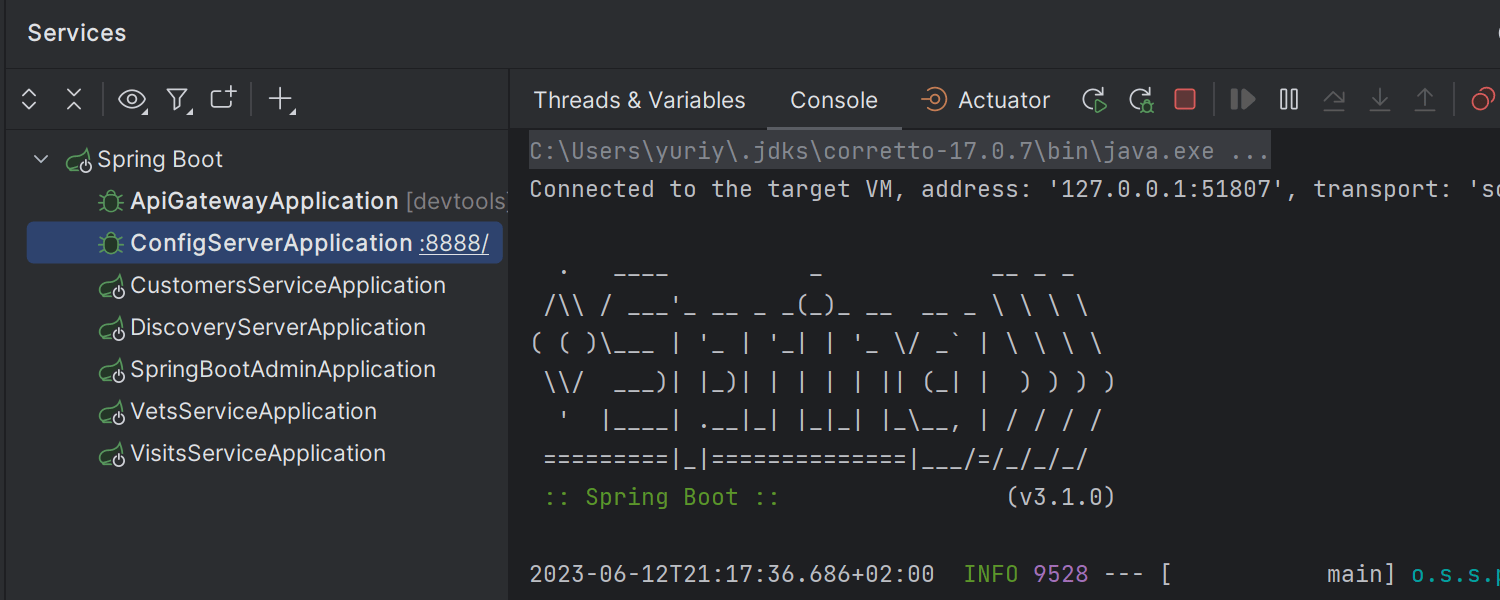Image resolution: width=1500 pixels, height=600 pixels.
Task: Select CustomersServiceApplication run configuration
Action: [288, 285]
